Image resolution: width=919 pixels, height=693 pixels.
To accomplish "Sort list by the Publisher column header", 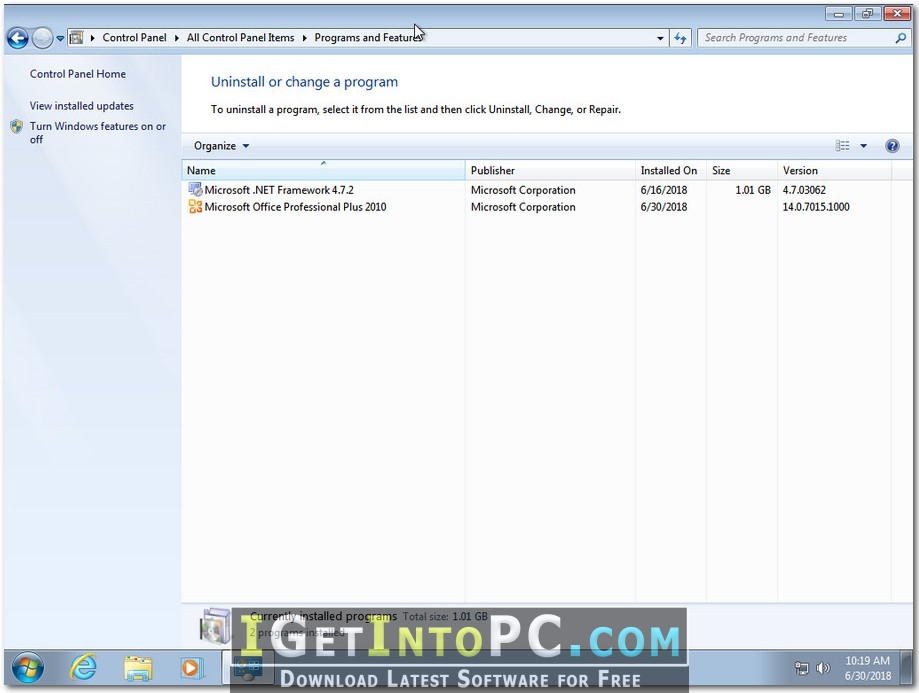I will click(x=550, y=170).
